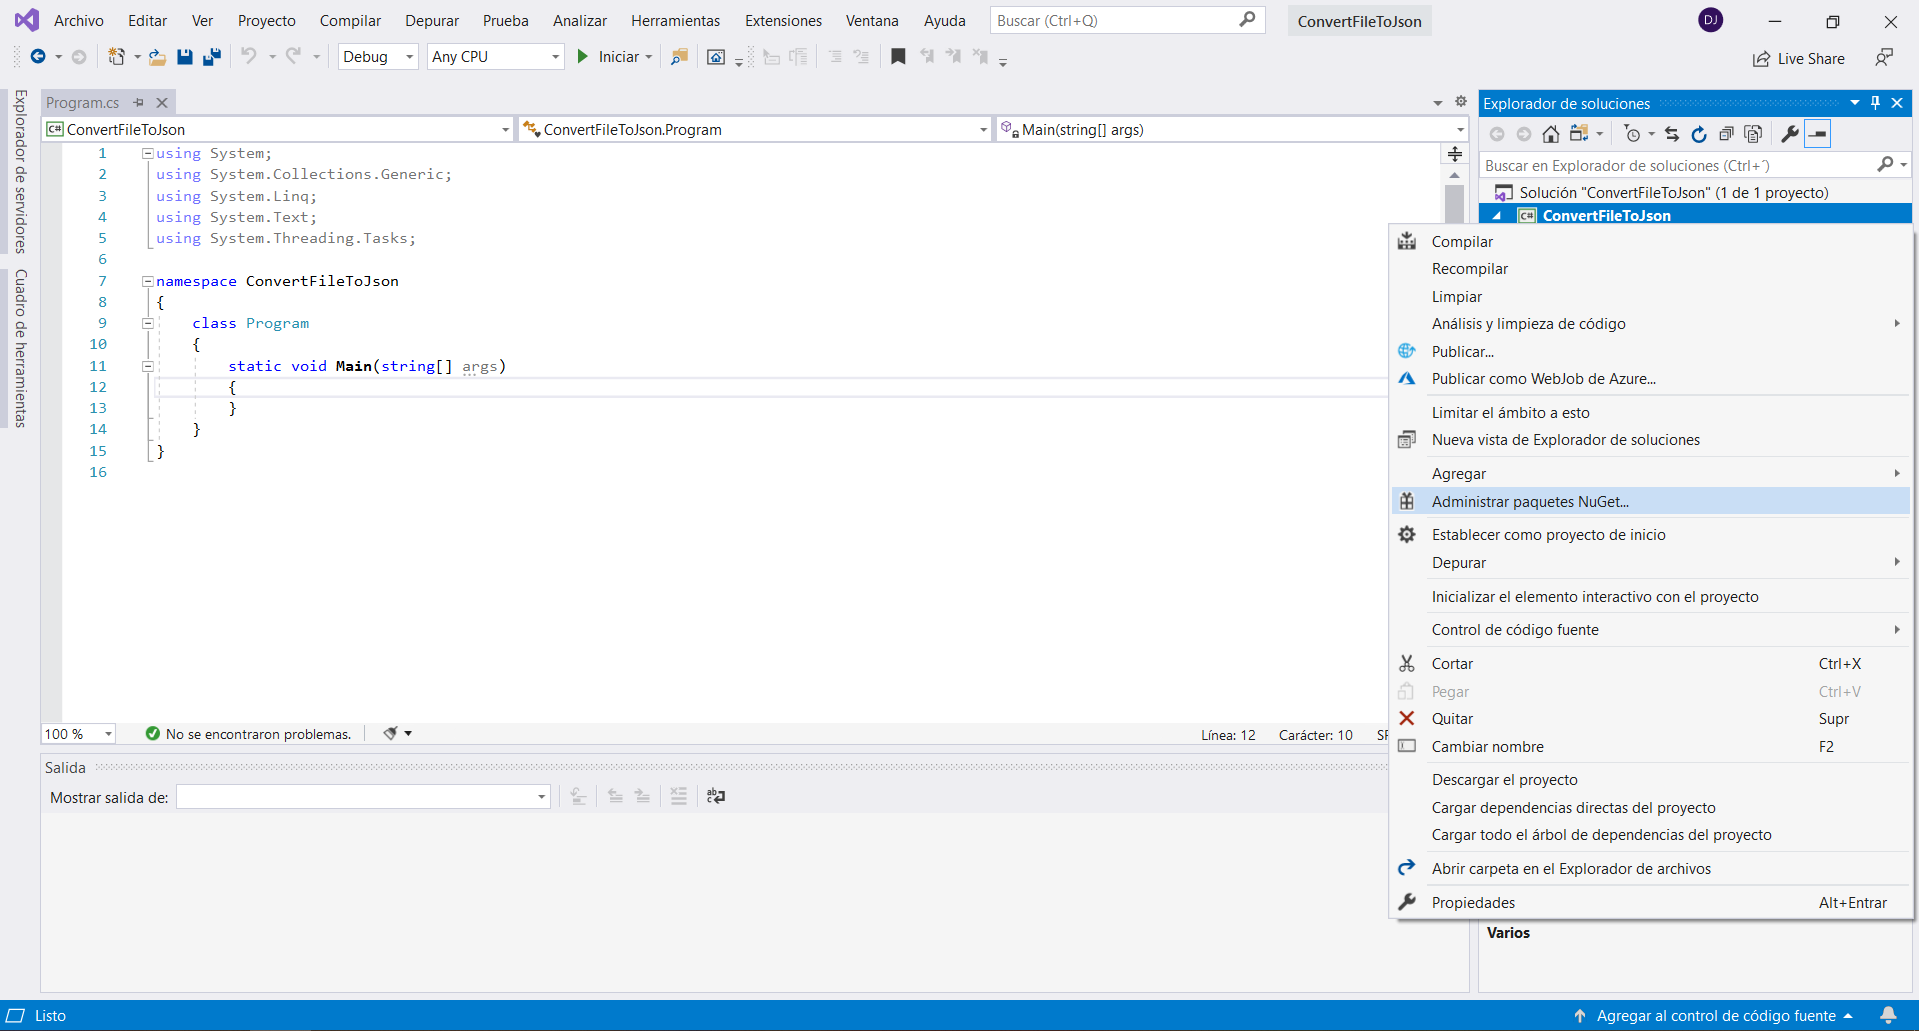Click the Live Share button
This screenshot has width=1919, height=1031.
[1799, 59]
